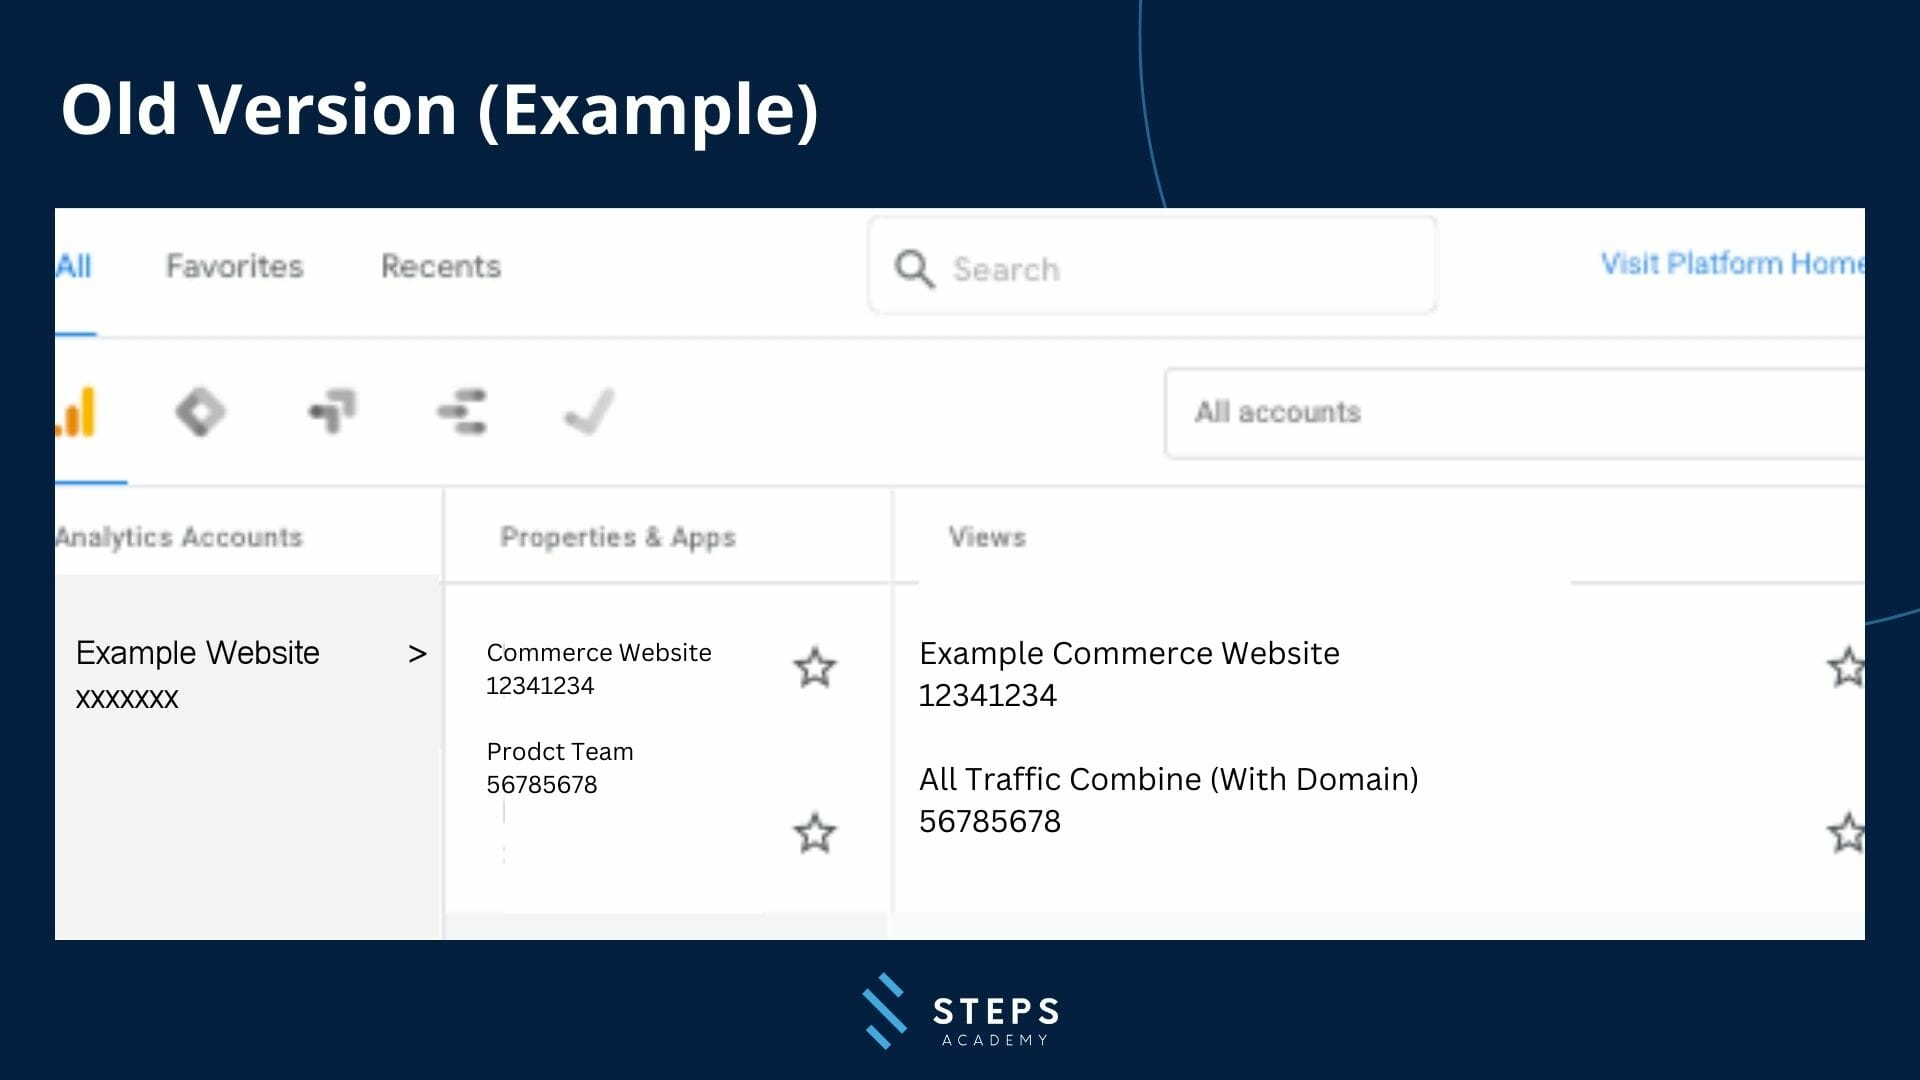Star the Example Commerce Website view
This screenshot has width=1920, height=1080.
(x=1845, y=668)
